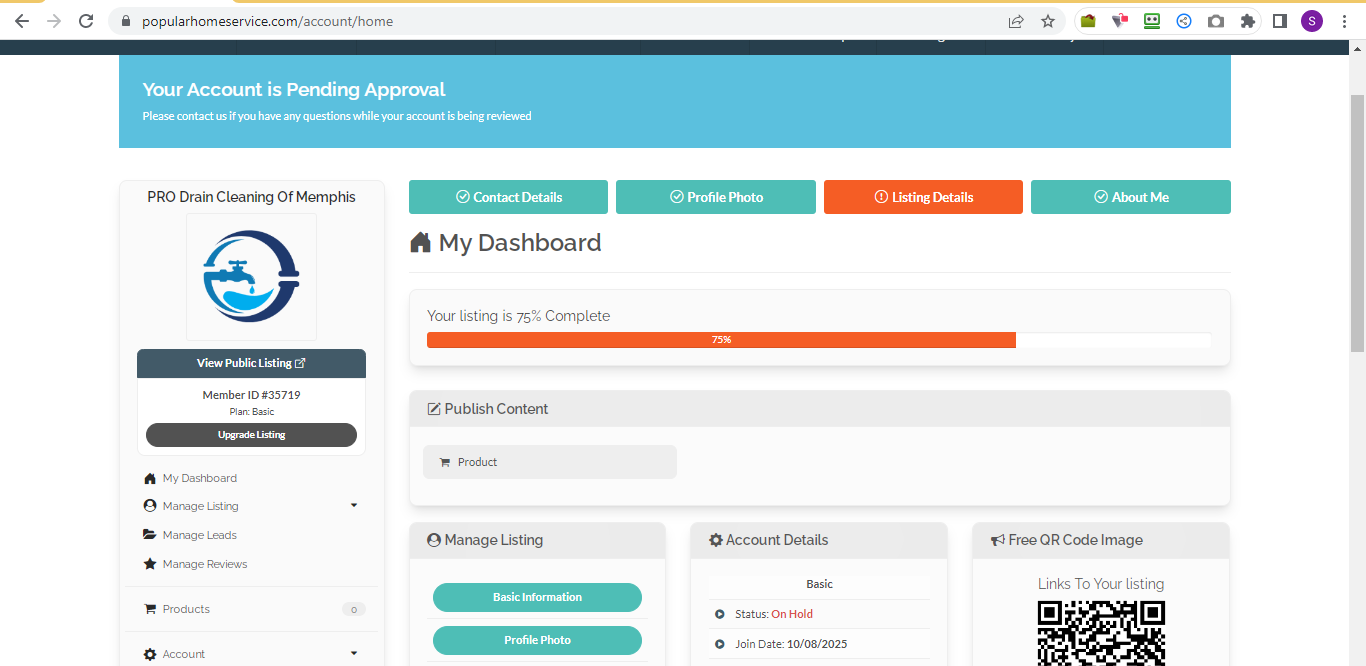Open Manage Reviews in sidebar

click(205, 564)
